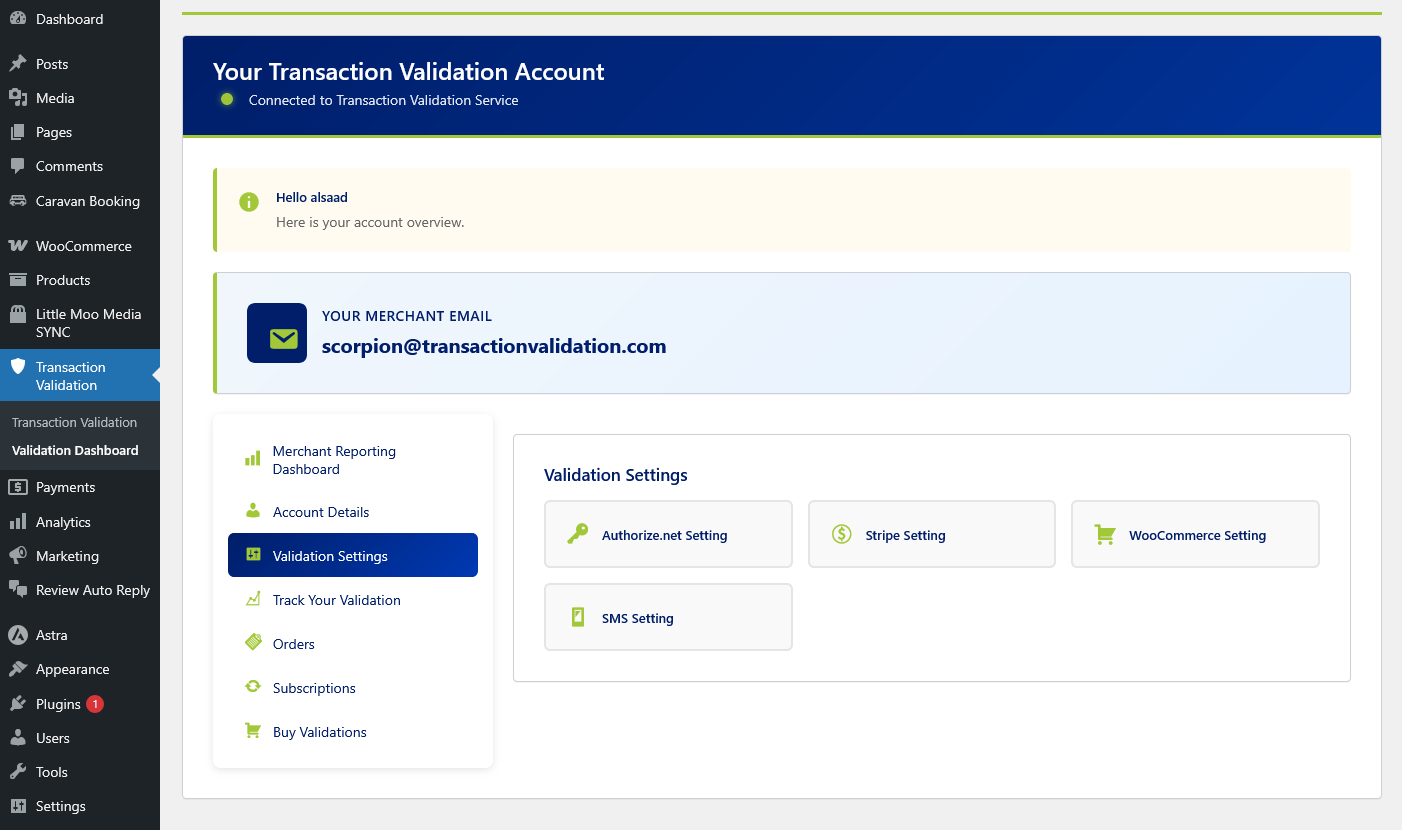The height and width of the screenshot is (830, 1402).
Task: Click the Media library icon
Action: click(x=18, y=98)
